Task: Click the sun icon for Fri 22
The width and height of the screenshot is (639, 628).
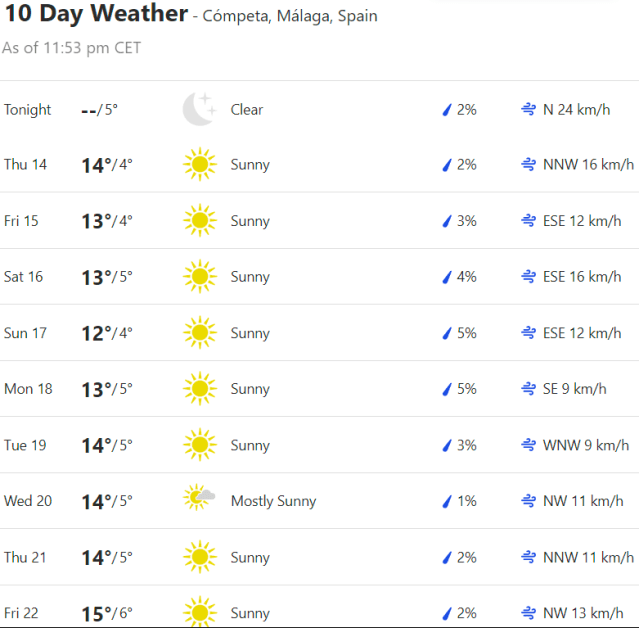Action: (199, 612)
